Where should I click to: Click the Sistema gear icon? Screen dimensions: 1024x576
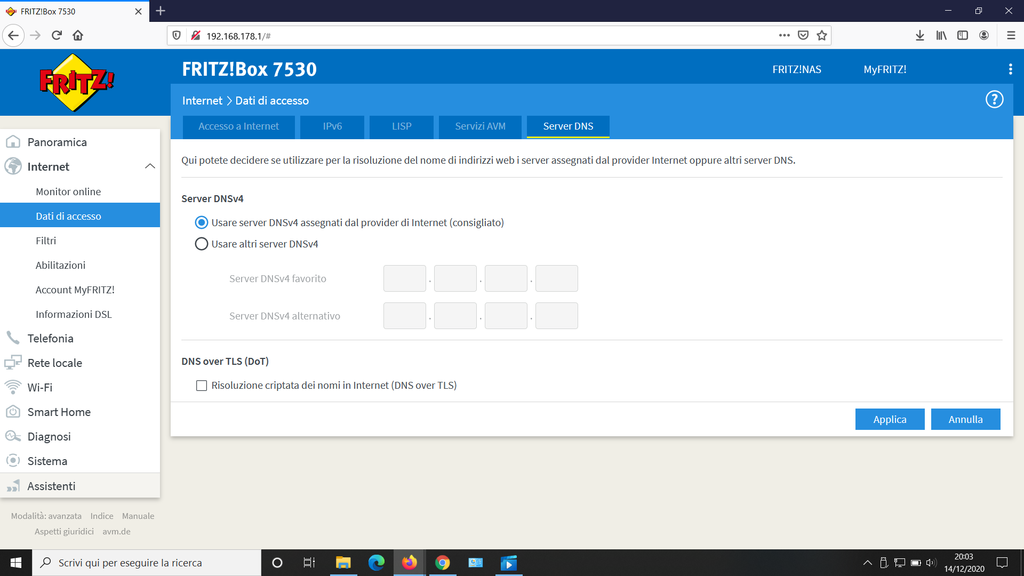(x=13, y=461)
